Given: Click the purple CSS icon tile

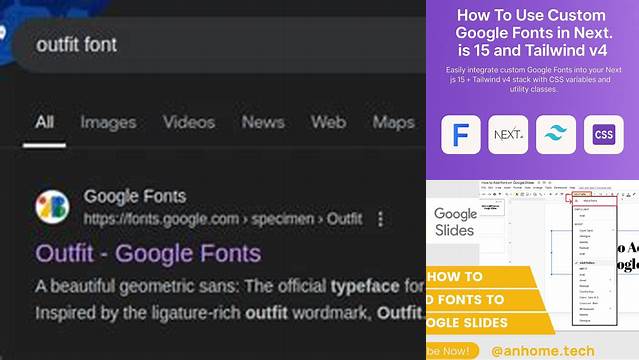Looking at the screenshot, I should (604, 135).
